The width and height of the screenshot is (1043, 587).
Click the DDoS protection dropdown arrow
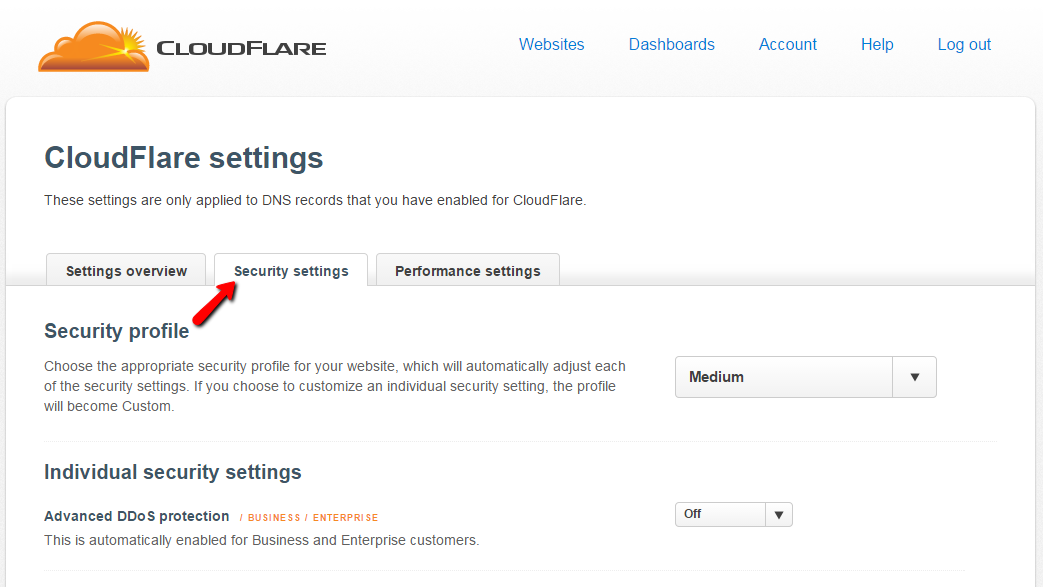(x=779, y=514)
